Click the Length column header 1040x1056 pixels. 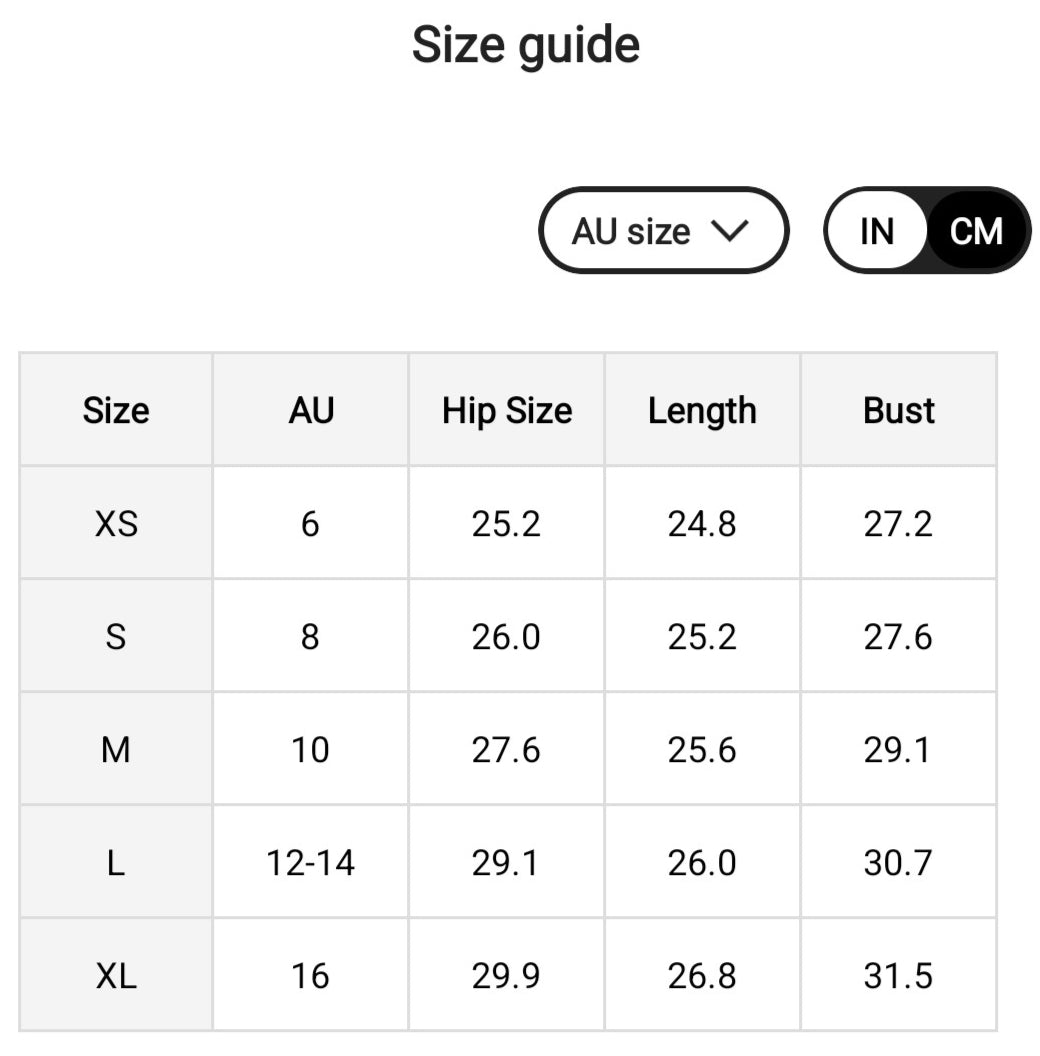(702, 410)
